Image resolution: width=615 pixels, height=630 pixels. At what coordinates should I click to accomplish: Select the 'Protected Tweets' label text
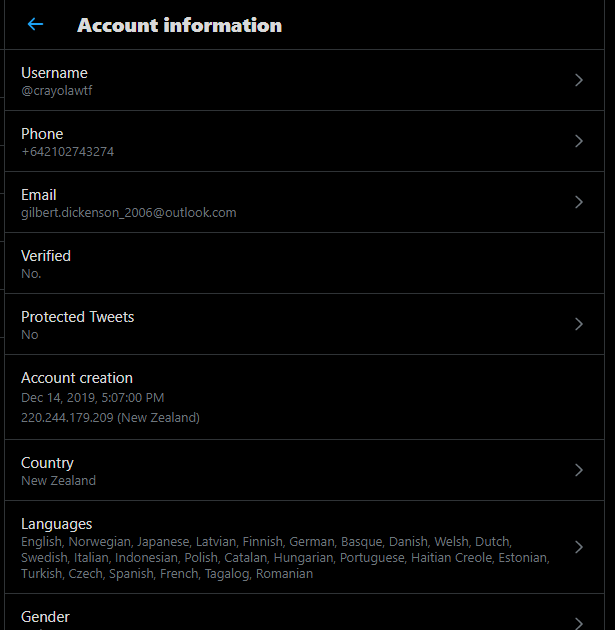pos(78,317)
